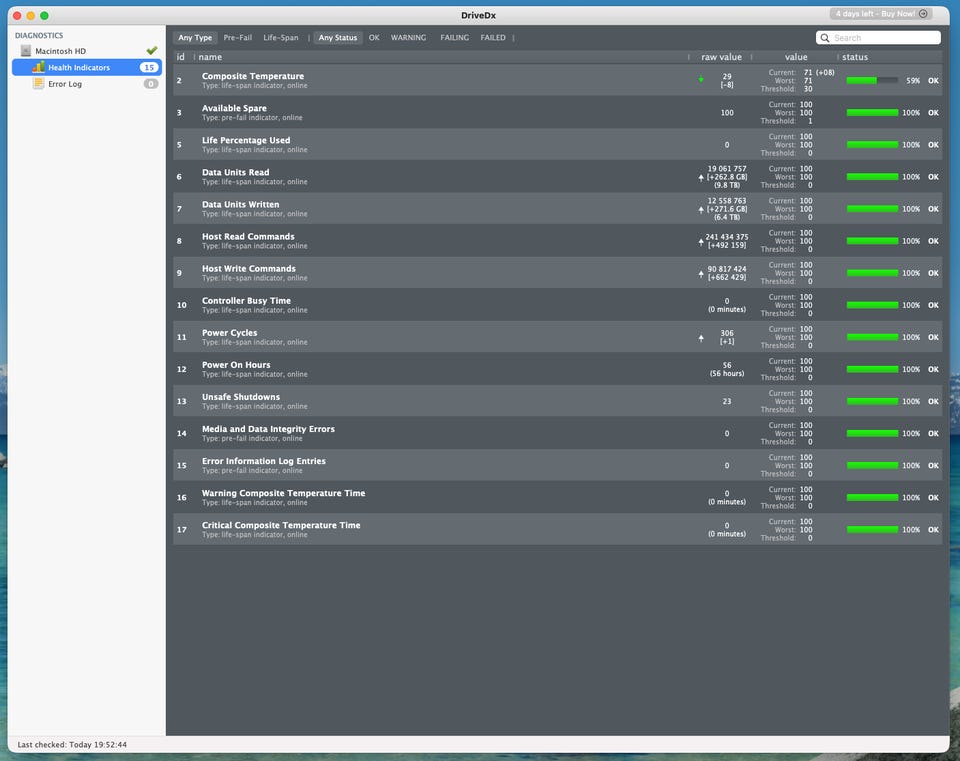
Task: Click the Composite Temperature 59% status bar
Action: [872, 81]
